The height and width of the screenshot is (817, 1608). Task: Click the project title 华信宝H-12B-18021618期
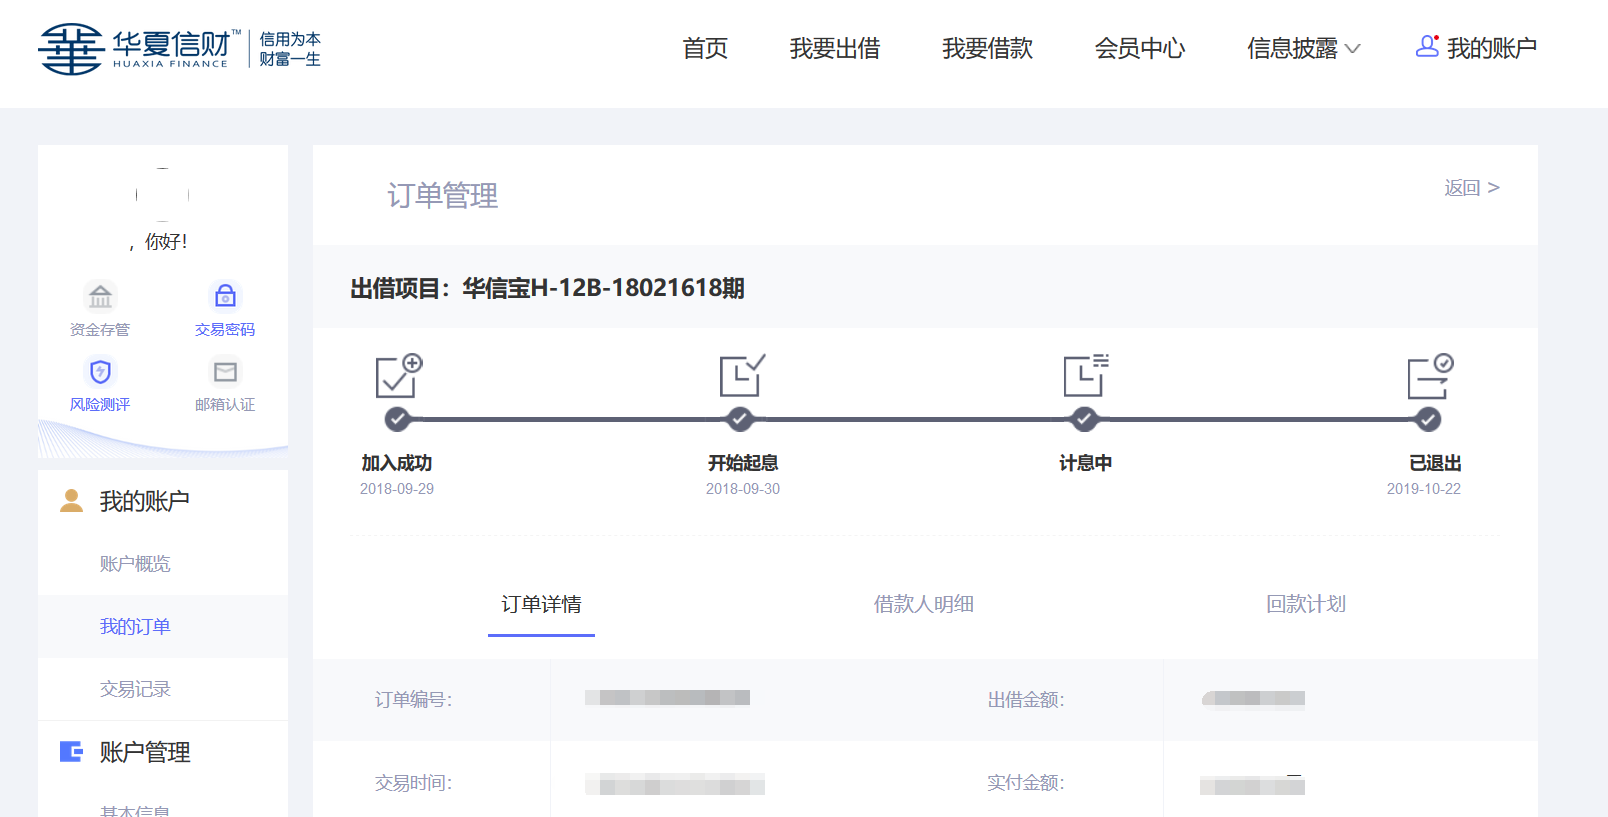pos(603,288)
